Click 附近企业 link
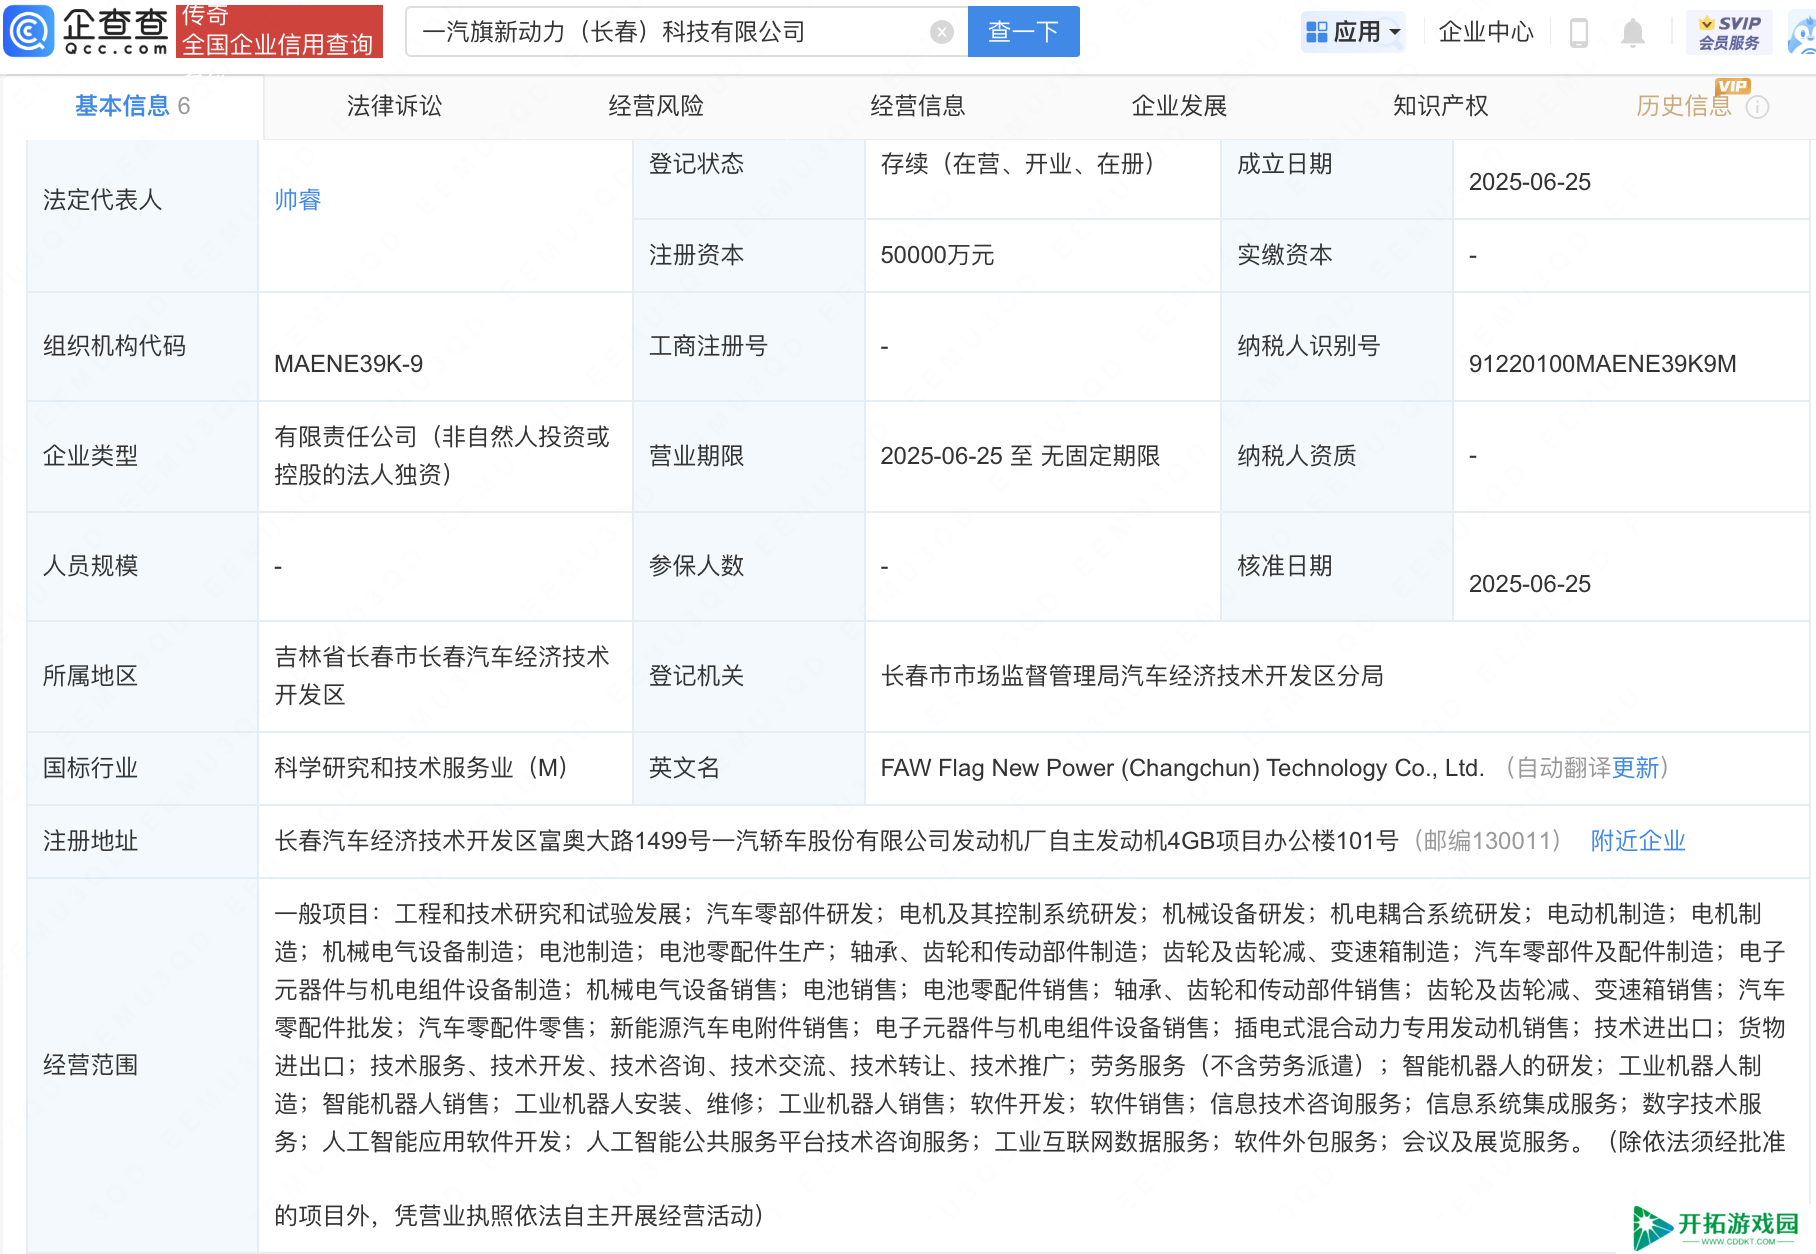 1638,841
